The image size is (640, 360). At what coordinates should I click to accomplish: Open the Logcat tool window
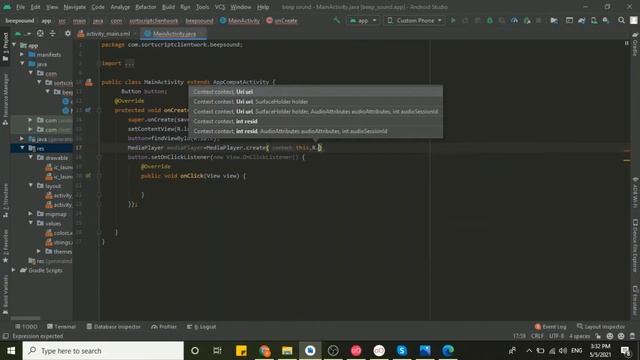click(202, 327)
